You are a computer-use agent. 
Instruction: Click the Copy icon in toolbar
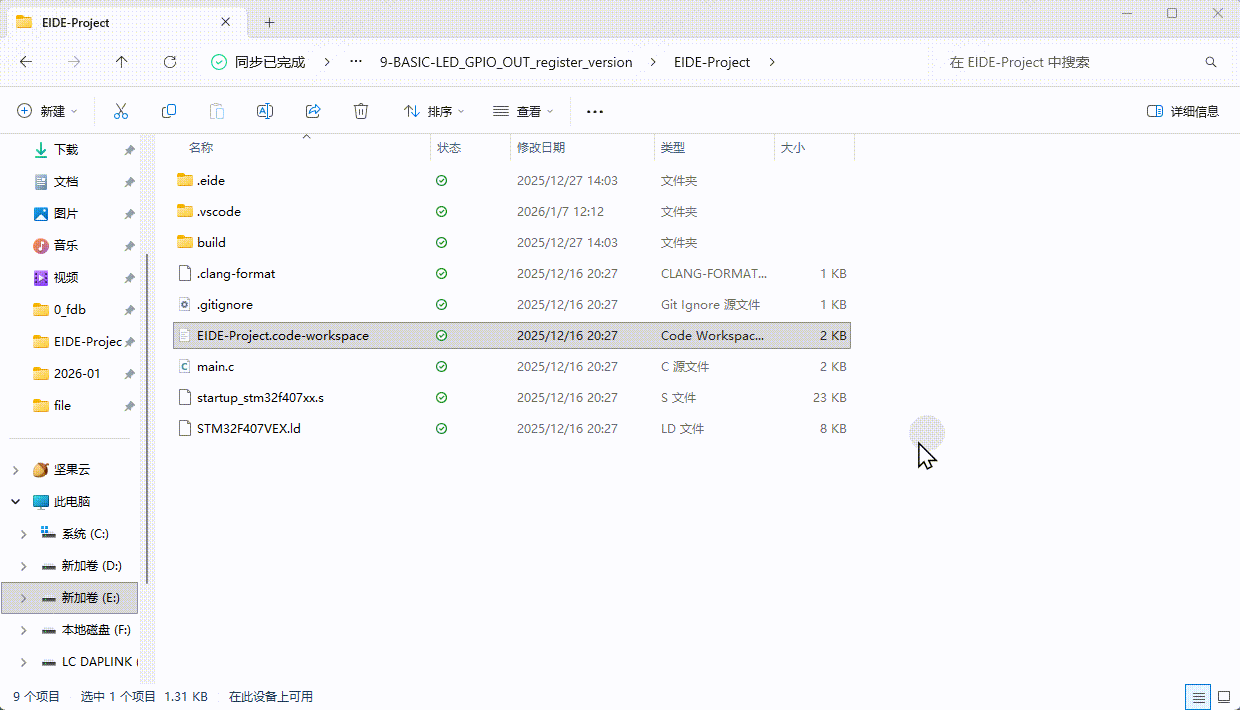(169, 111)
